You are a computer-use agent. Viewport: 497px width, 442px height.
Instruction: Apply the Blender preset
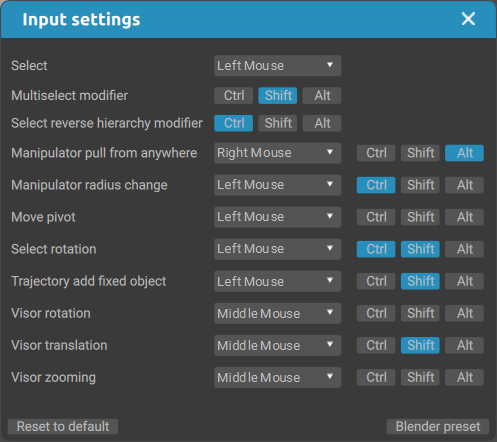[x=438, y=427]
